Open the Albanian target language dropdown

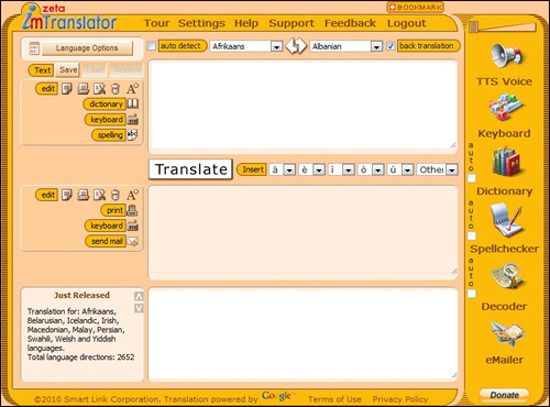pos(346,46)
